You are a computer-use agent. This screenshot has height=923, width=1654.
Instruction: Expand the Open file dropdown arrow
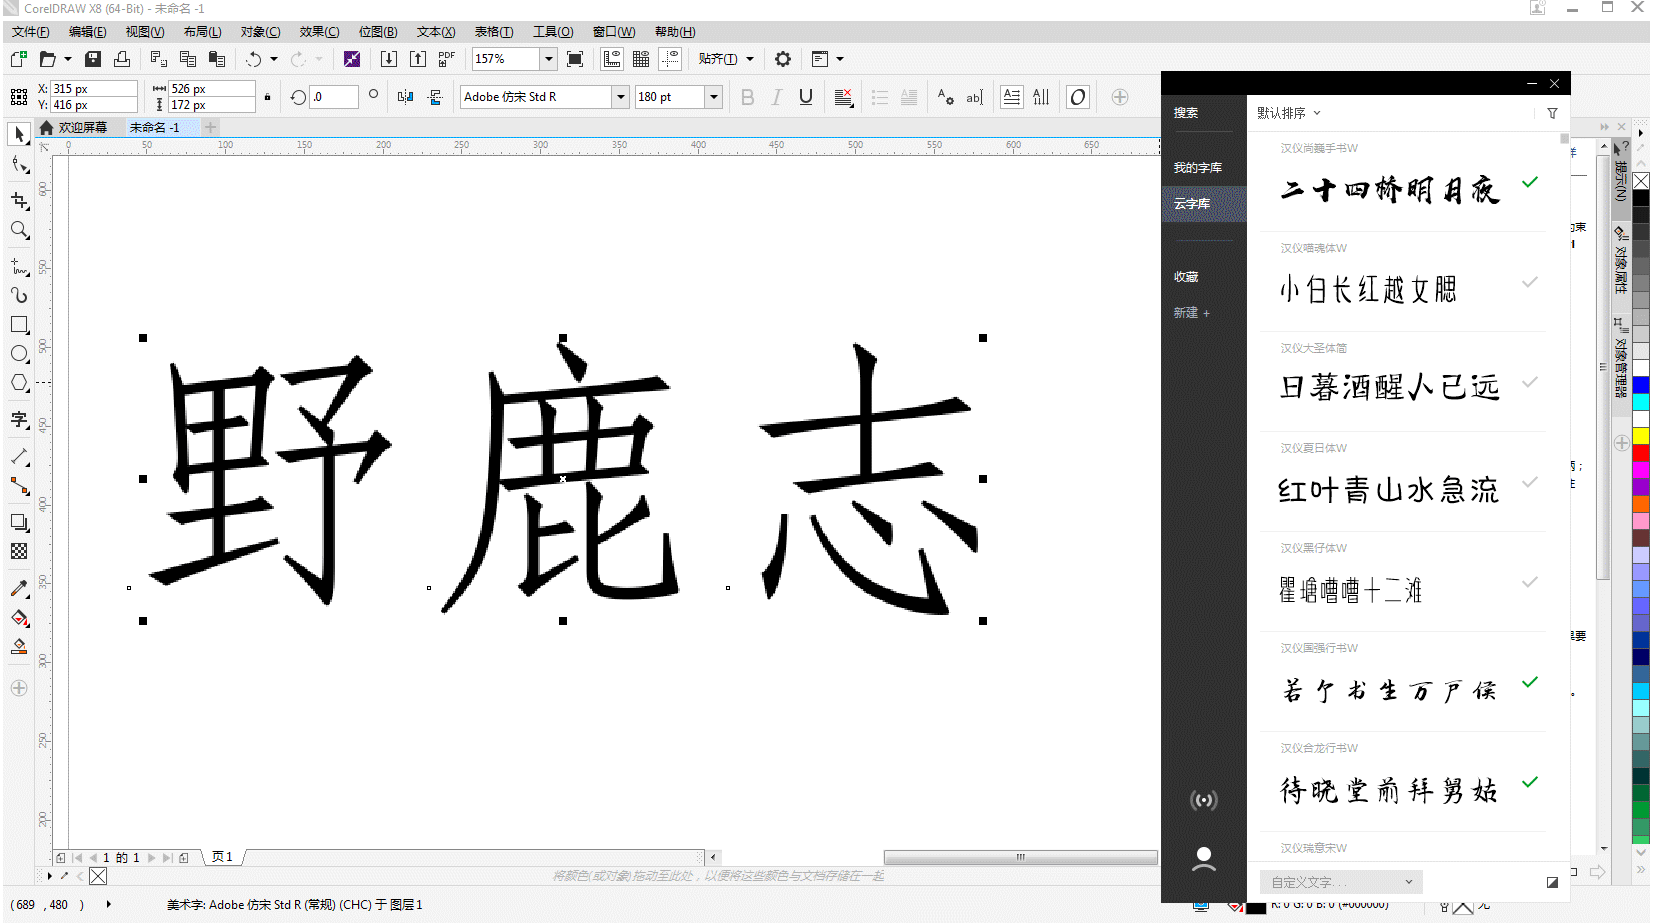(x=68, y=59)
